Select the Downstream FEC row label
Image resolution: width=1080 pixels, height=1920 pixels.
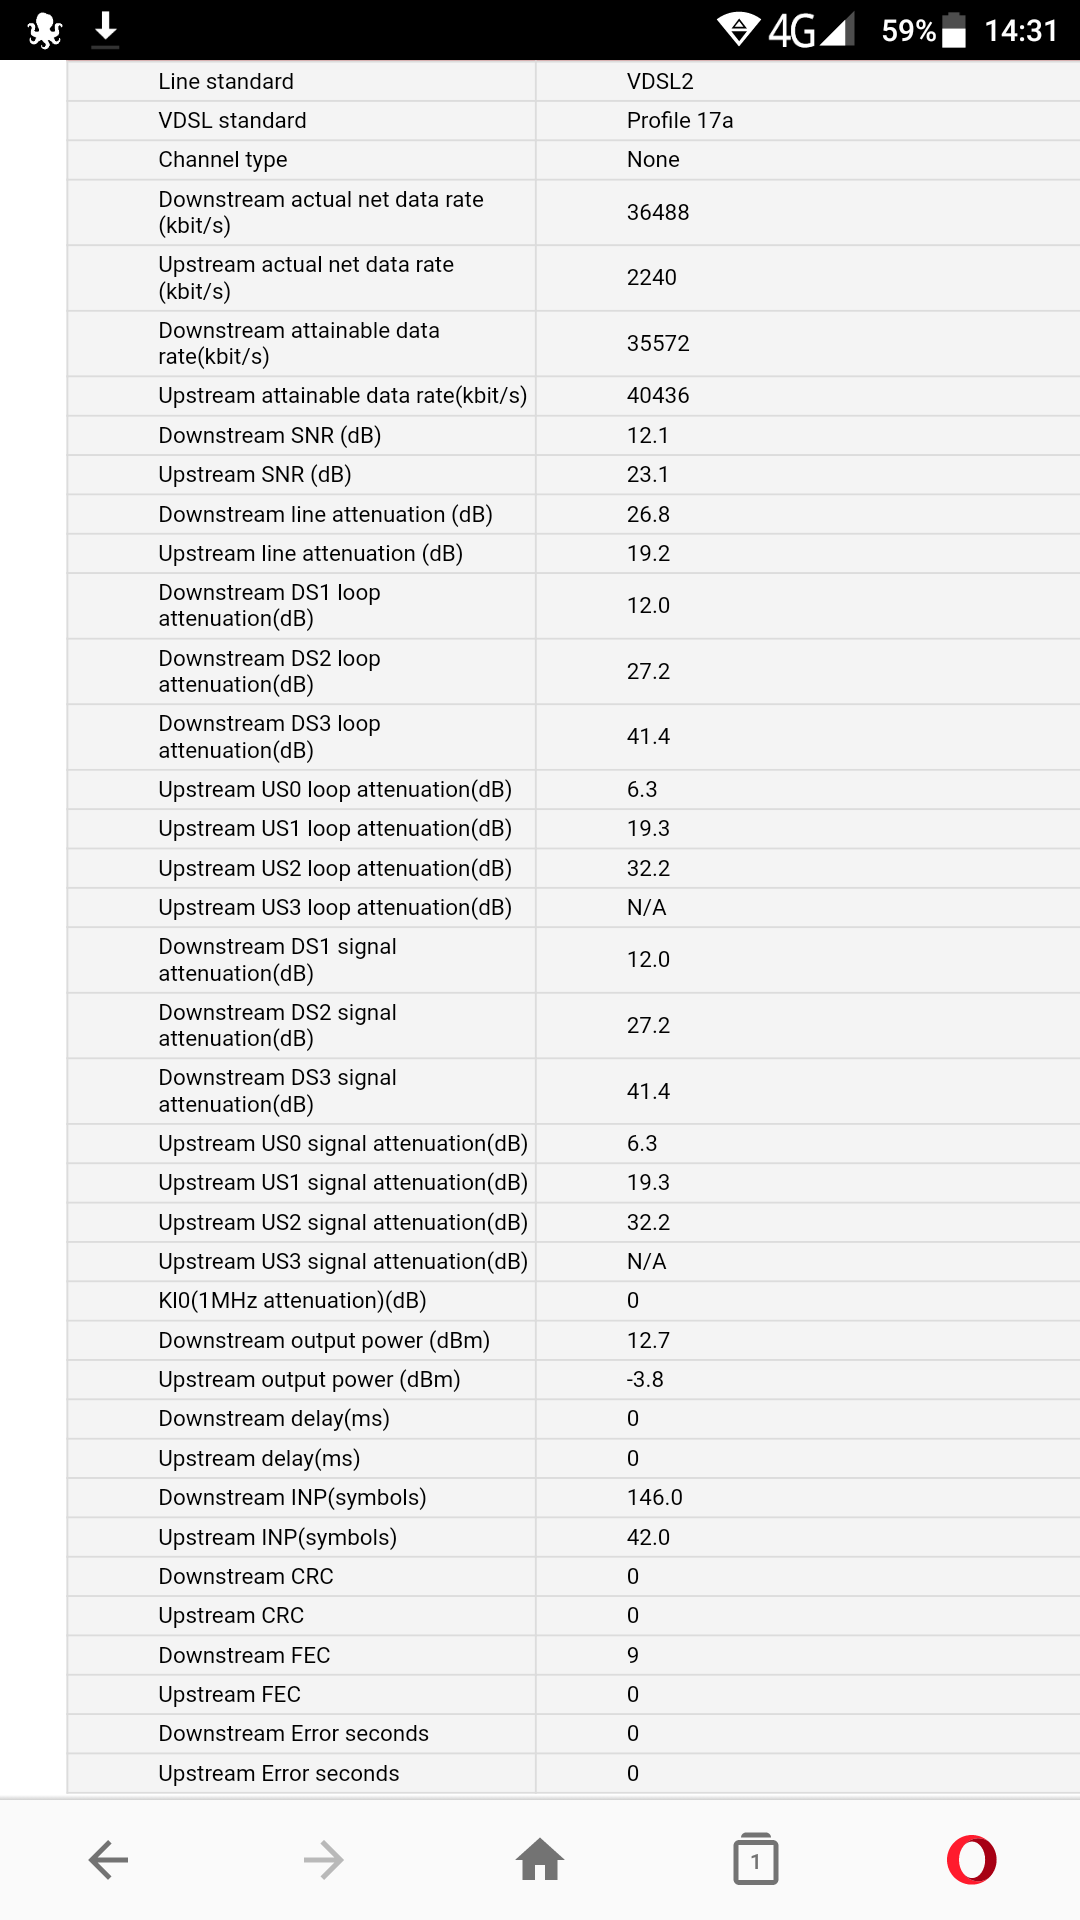[x=244, y=1656]
